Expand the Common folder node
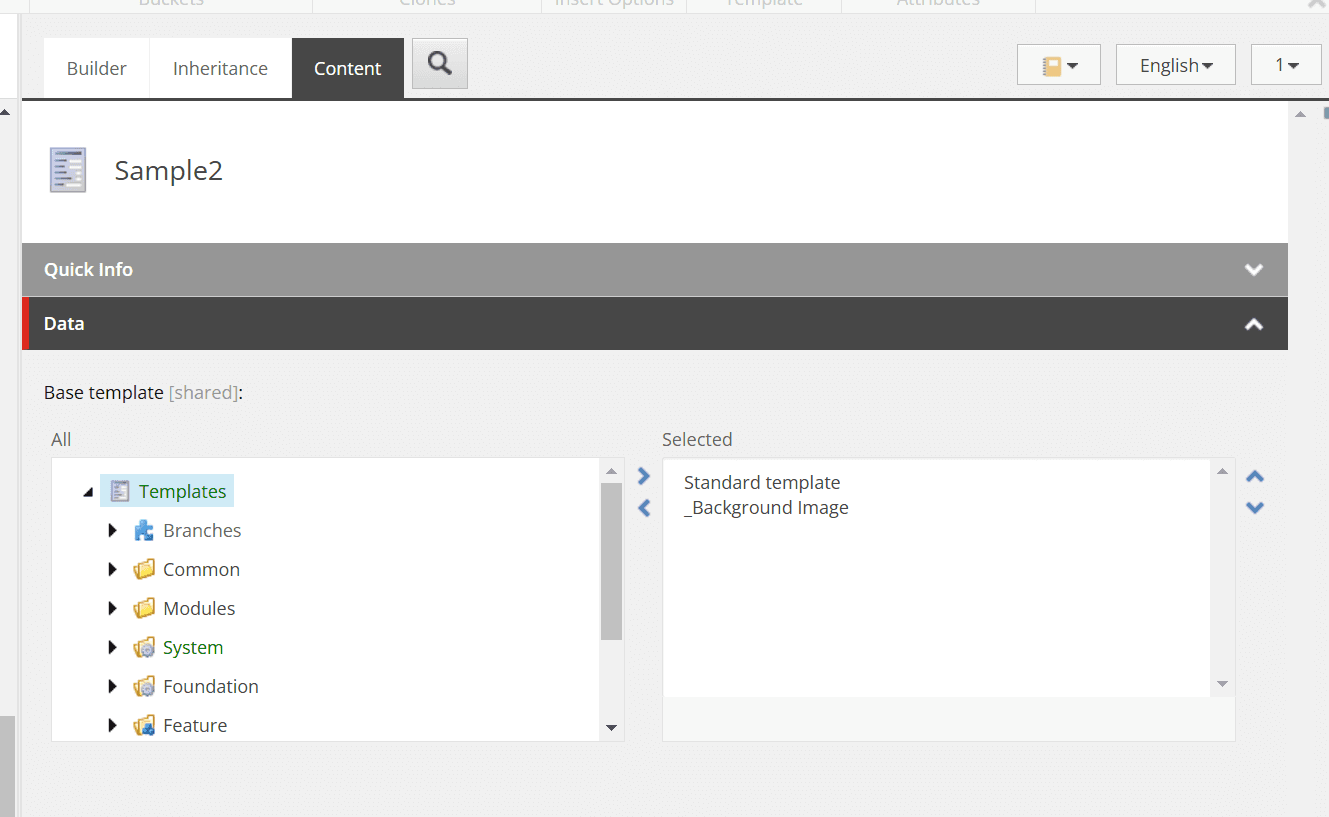This screenshot has height=817, width=1329. (x=113, y=569)
